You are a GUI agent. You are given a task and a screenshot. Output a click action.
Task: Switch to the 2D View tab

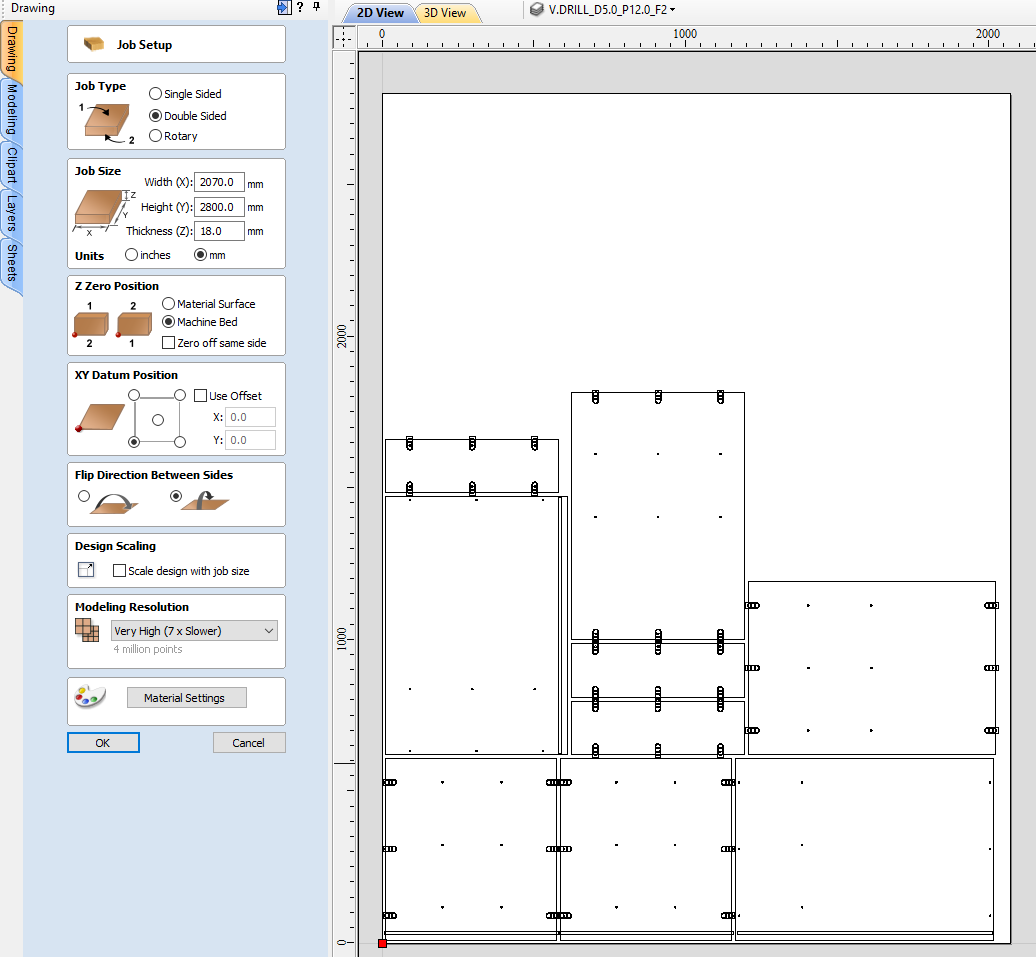(381, 13)
